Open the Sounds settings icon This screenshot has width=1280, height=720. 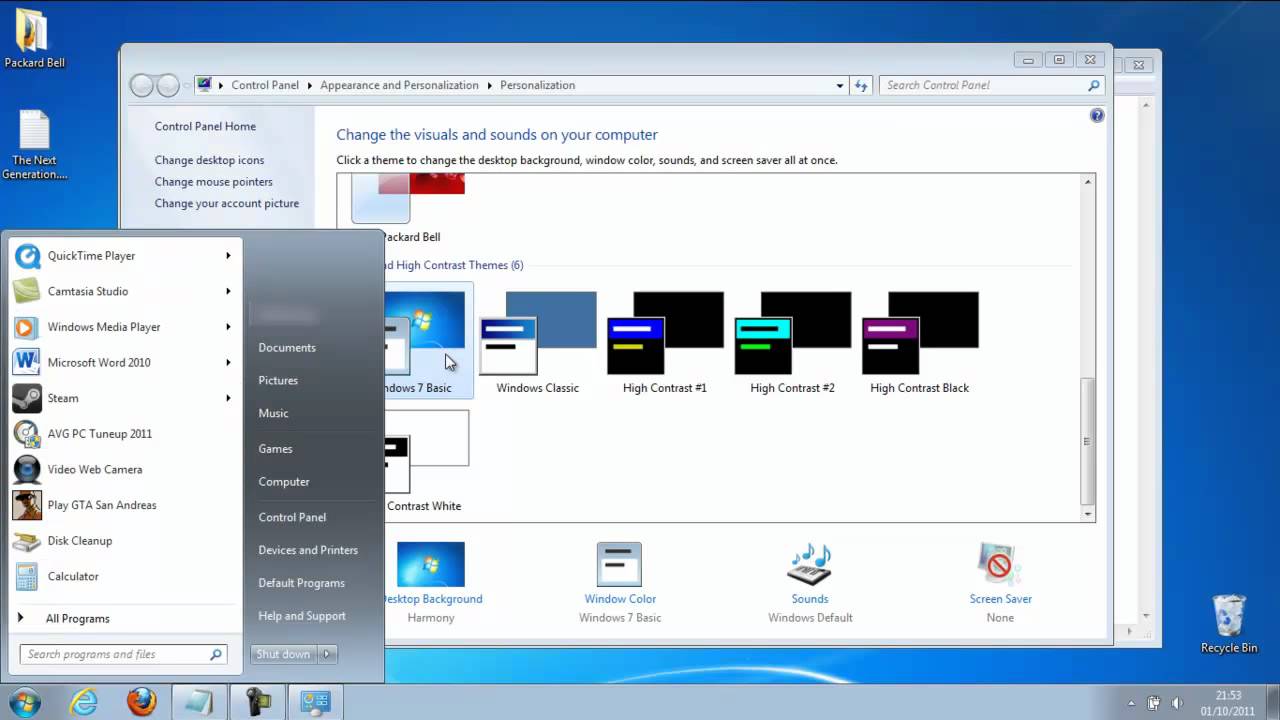click(809, 565)
